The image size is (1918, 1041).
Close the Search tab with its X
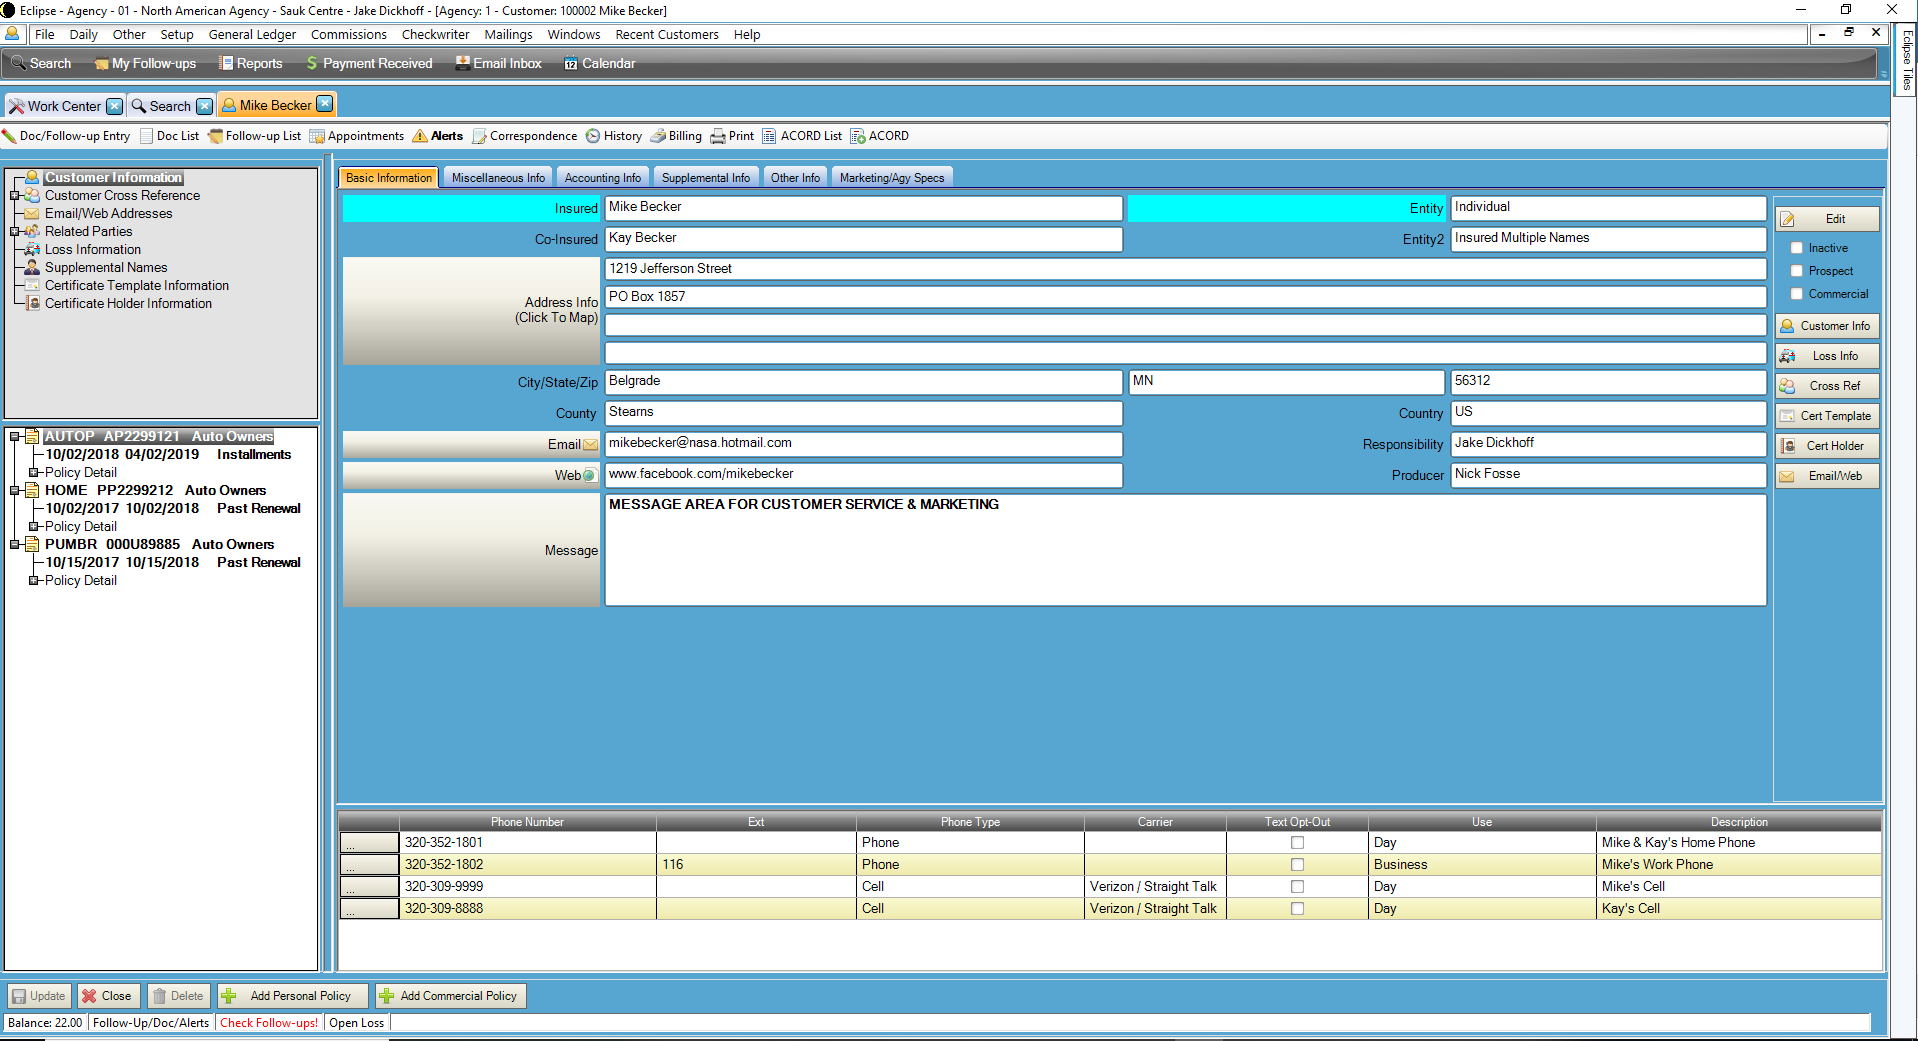pos(205,106)
